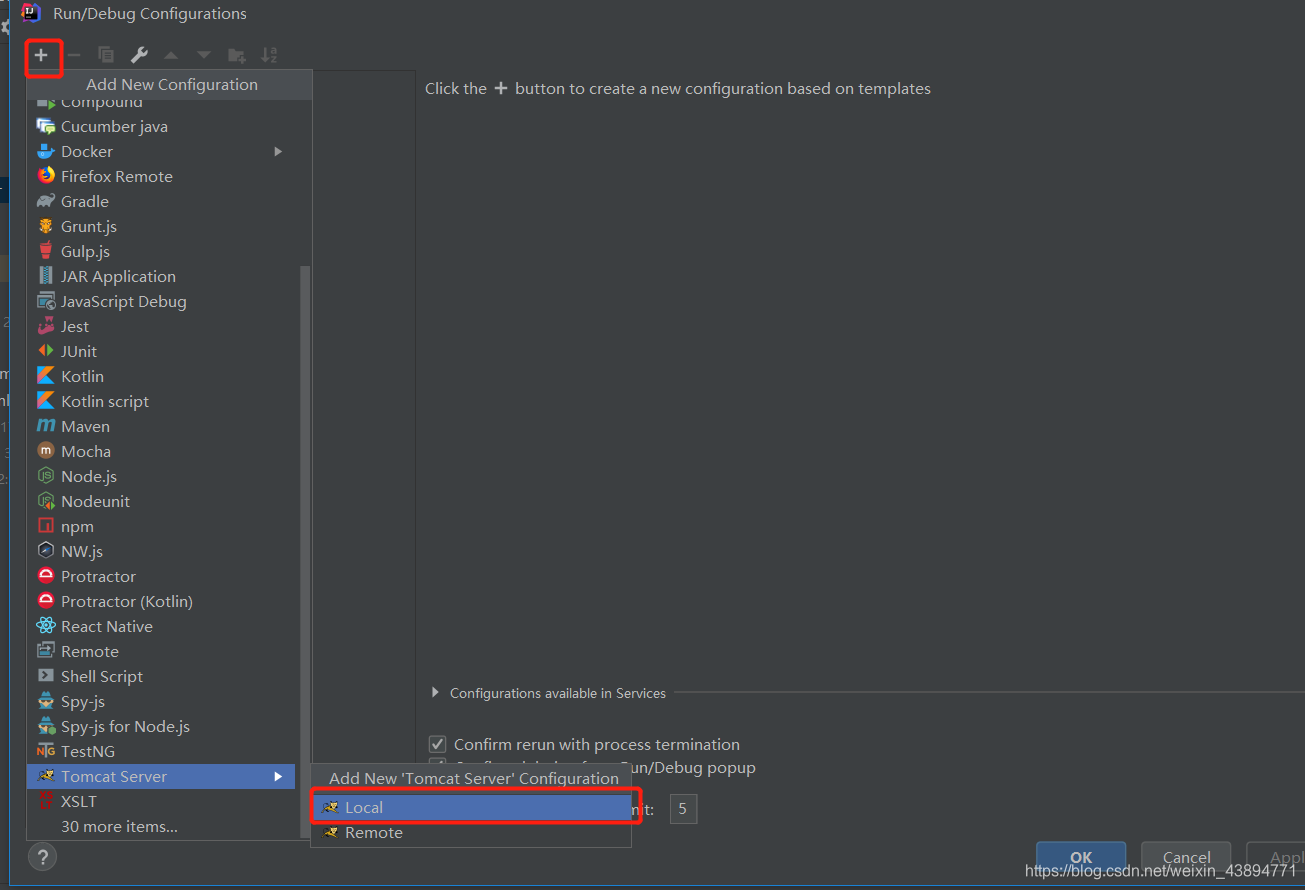Screen dimensions: 1305x890
Task: Expand Tomcat Server submenu arrow
Action: pyautogui.click(x=278, y=776)
